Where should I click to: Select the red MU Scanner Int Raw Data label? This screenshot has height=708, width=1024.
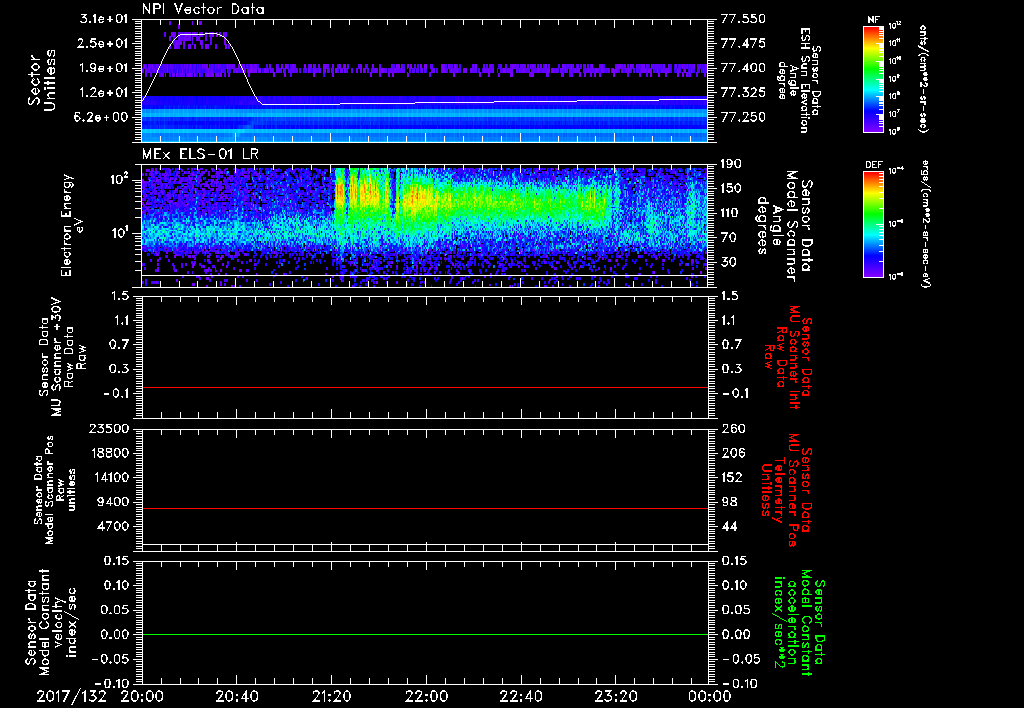click(x=787, y=357)
